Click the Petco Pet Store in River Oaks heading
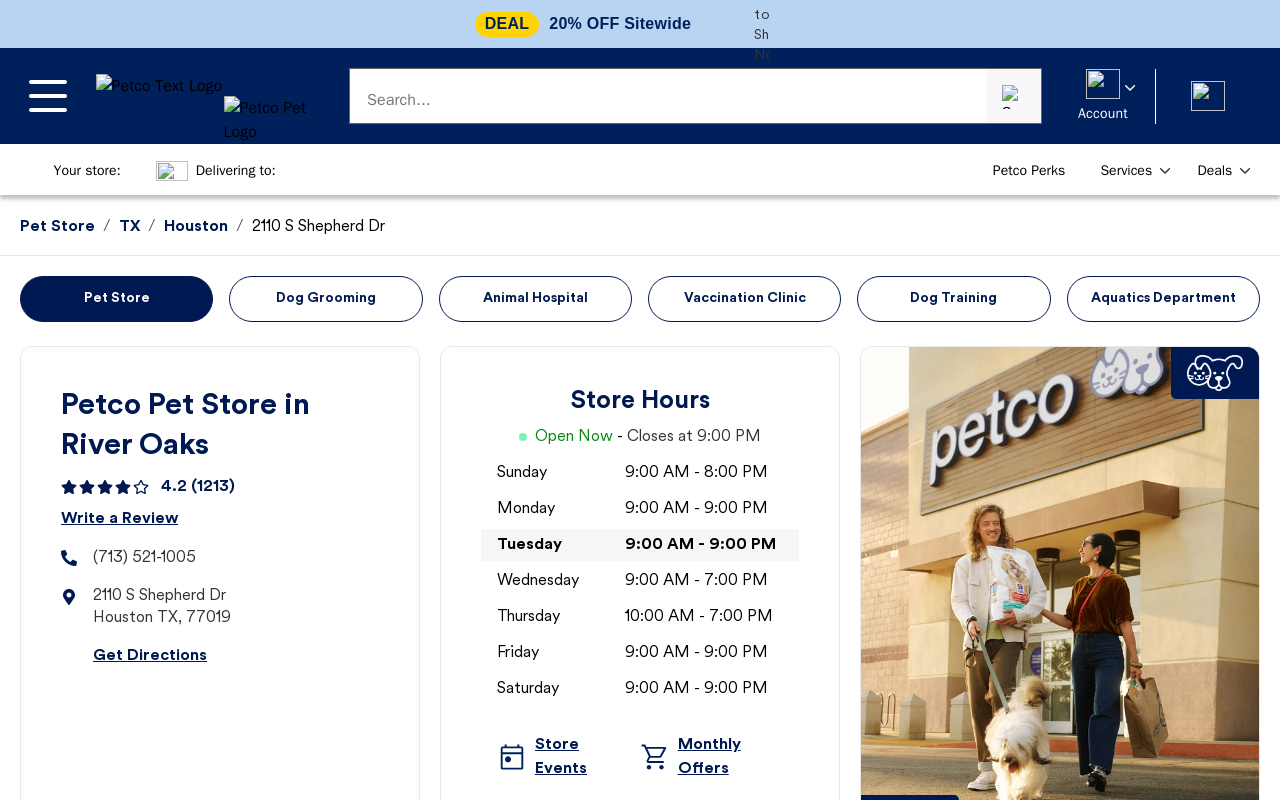1280x800 pixels. point(185,424)
